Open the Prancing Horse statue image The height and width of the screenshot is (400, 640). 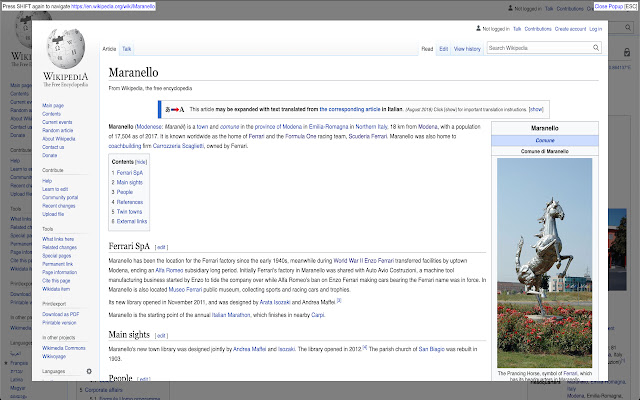coord(544,263)
